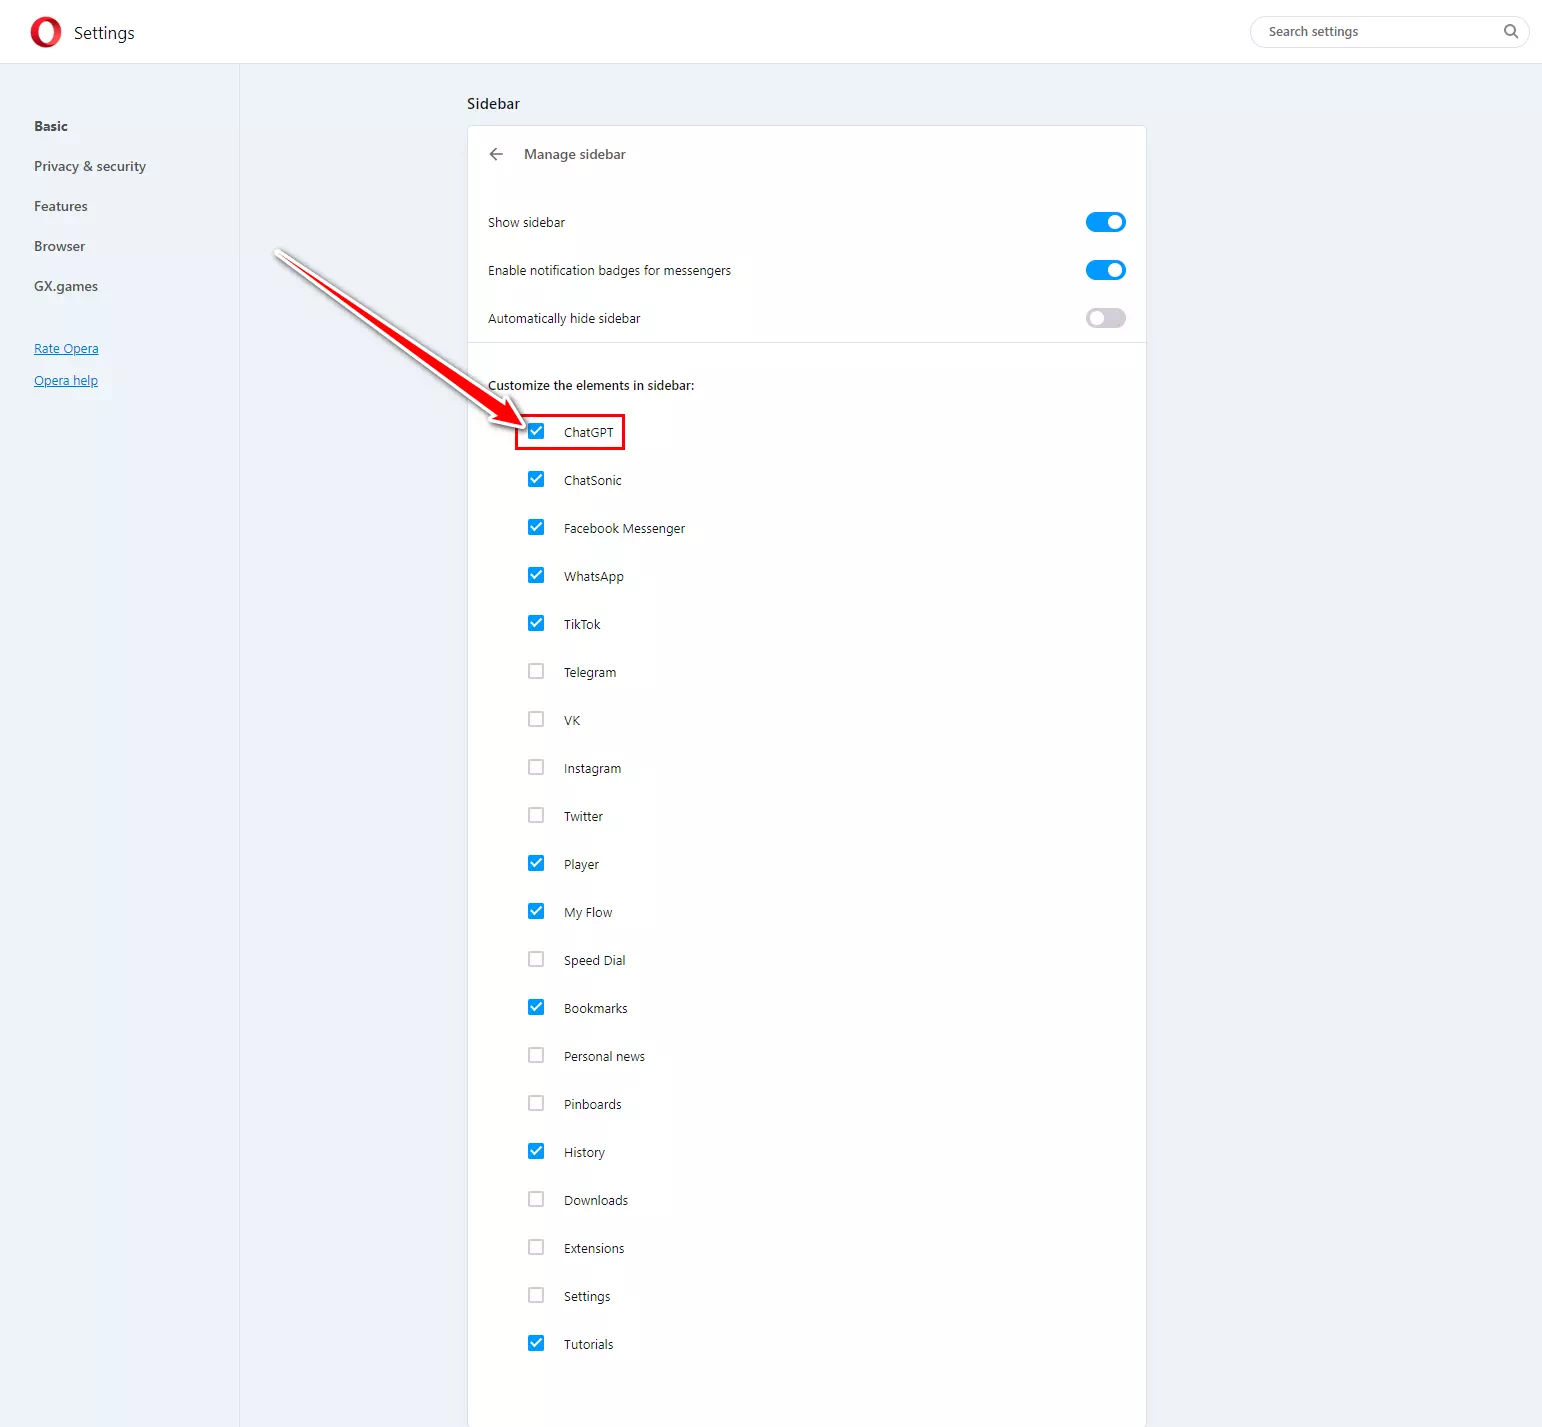
Task: Click the Facebook Messenger label
Action: tap(625, 528)
